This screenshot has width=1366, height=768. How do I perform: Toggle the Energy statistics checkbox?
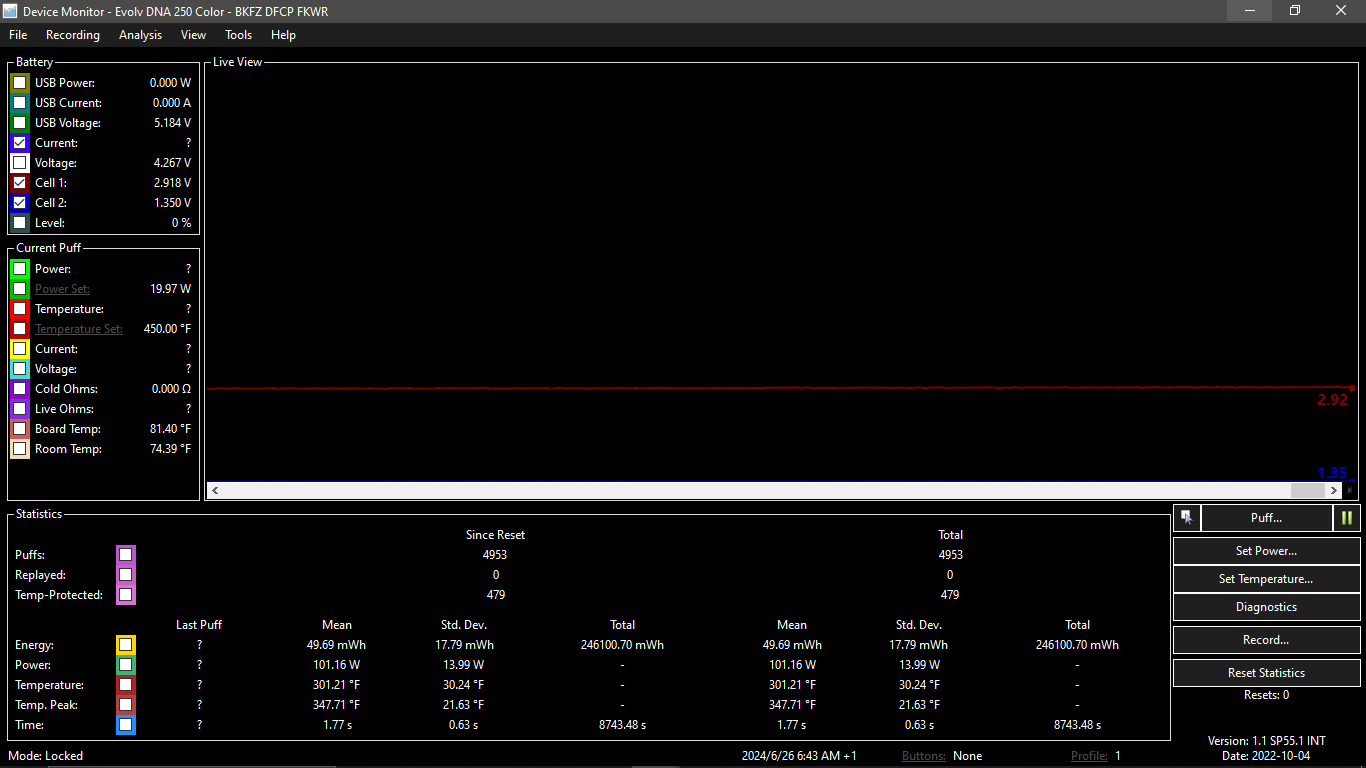126,645
